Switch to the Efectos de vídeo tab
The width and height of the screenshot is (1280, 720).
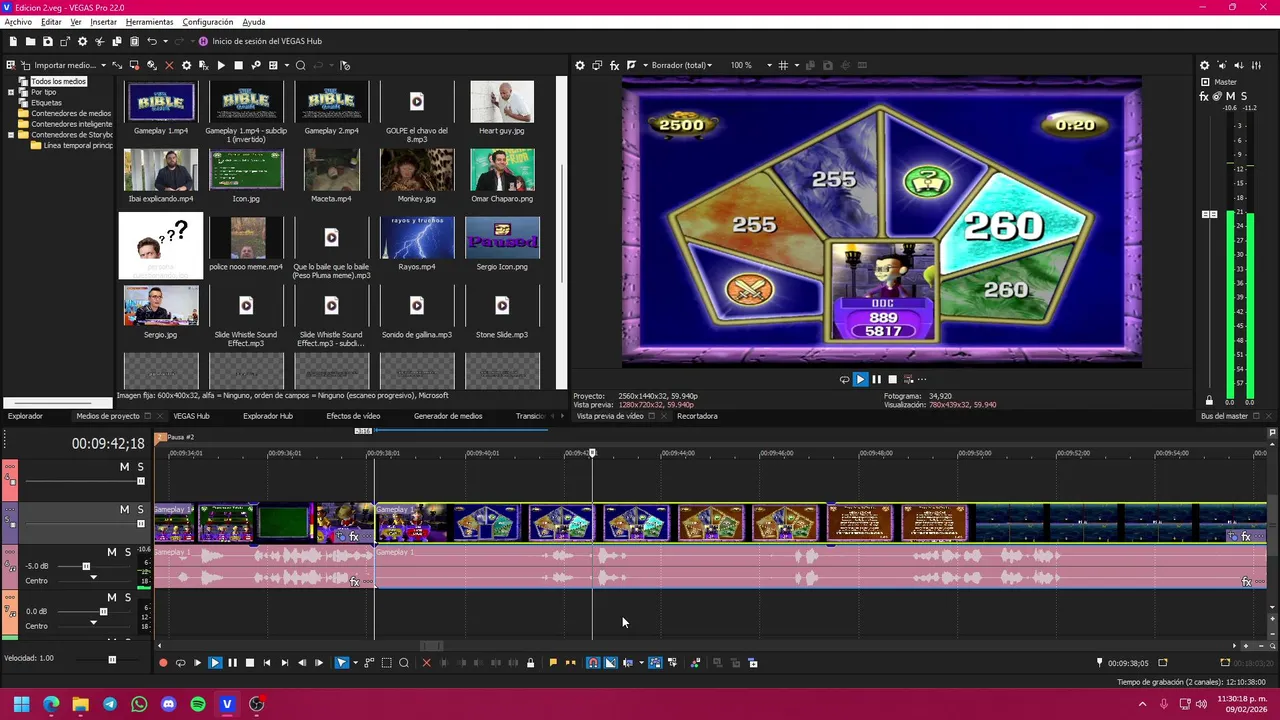click(x=353, y=416)
